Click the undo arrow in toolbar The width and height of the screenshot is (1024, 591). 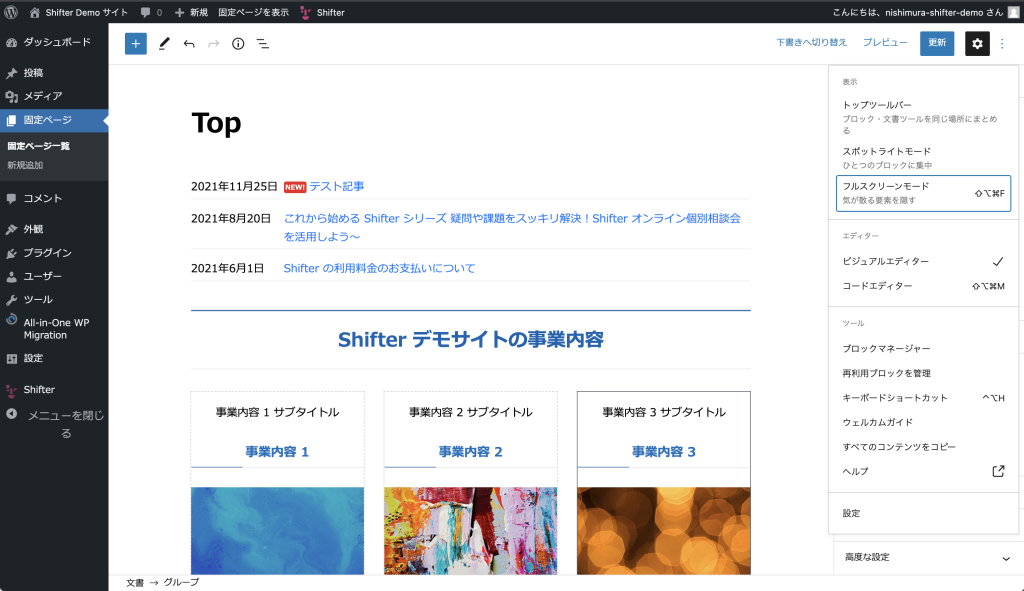(189, 44)
